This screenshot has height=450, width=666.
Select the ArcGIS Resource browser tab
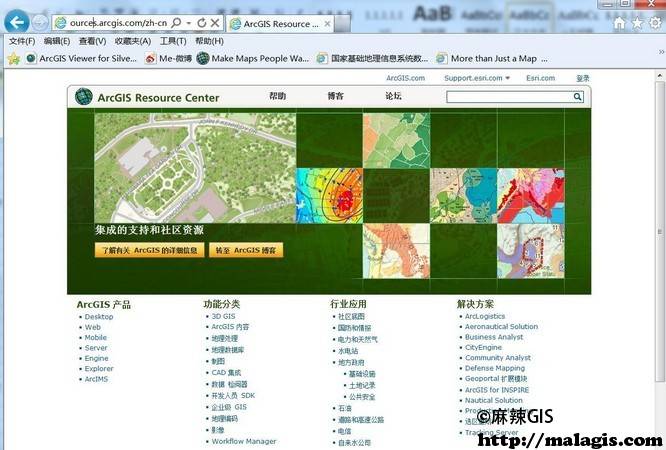(x=280, y=24)
